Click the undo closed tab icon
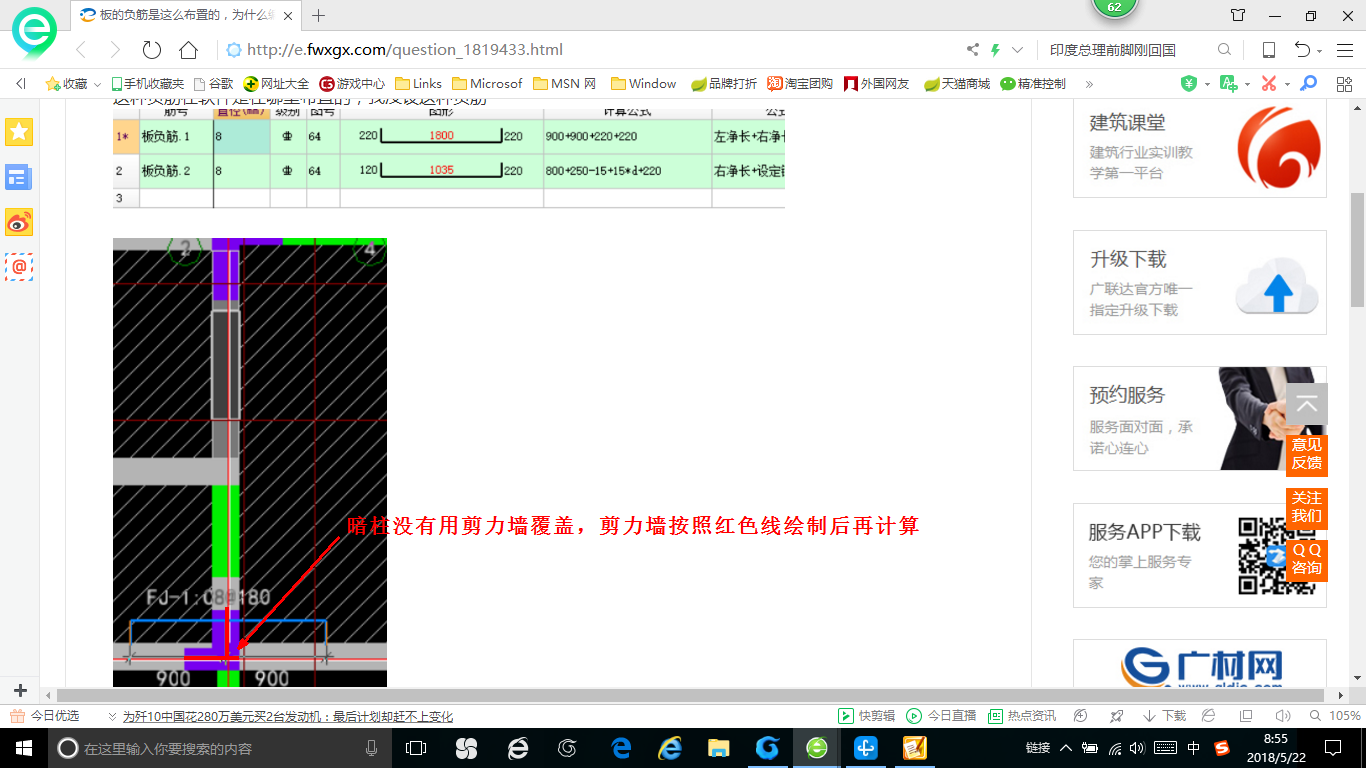 click(x=1302, y=50)
